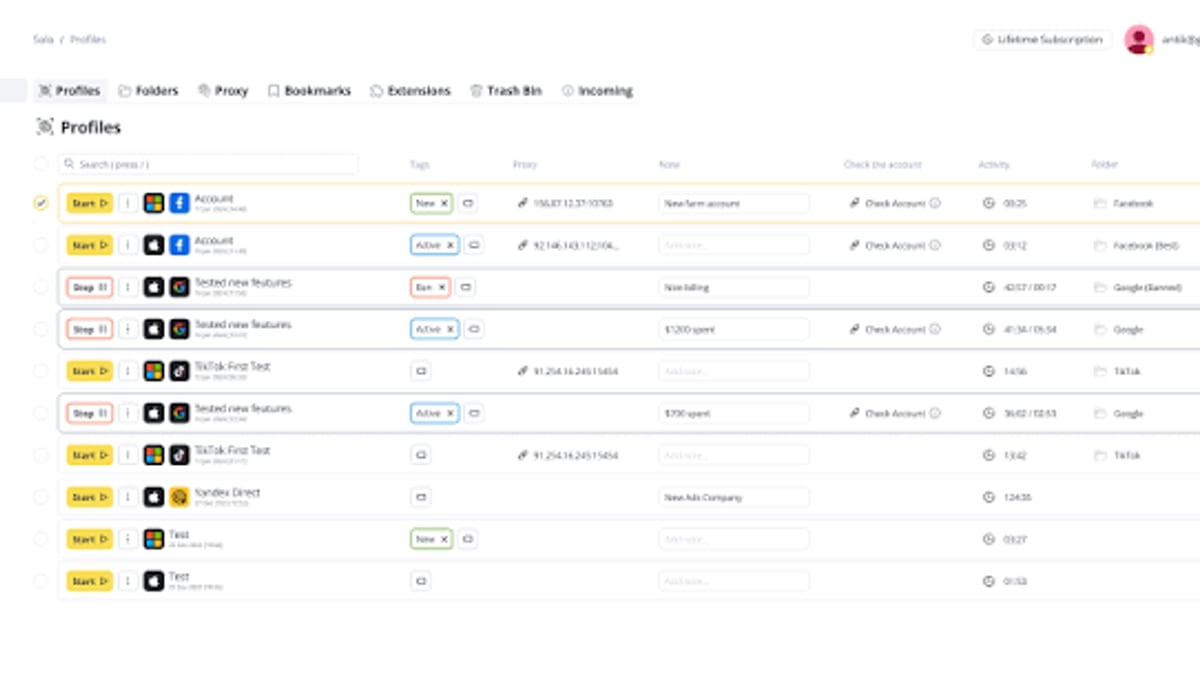
Task: Open three-dot menu for Nice billing row
Action: coord(128,287)
